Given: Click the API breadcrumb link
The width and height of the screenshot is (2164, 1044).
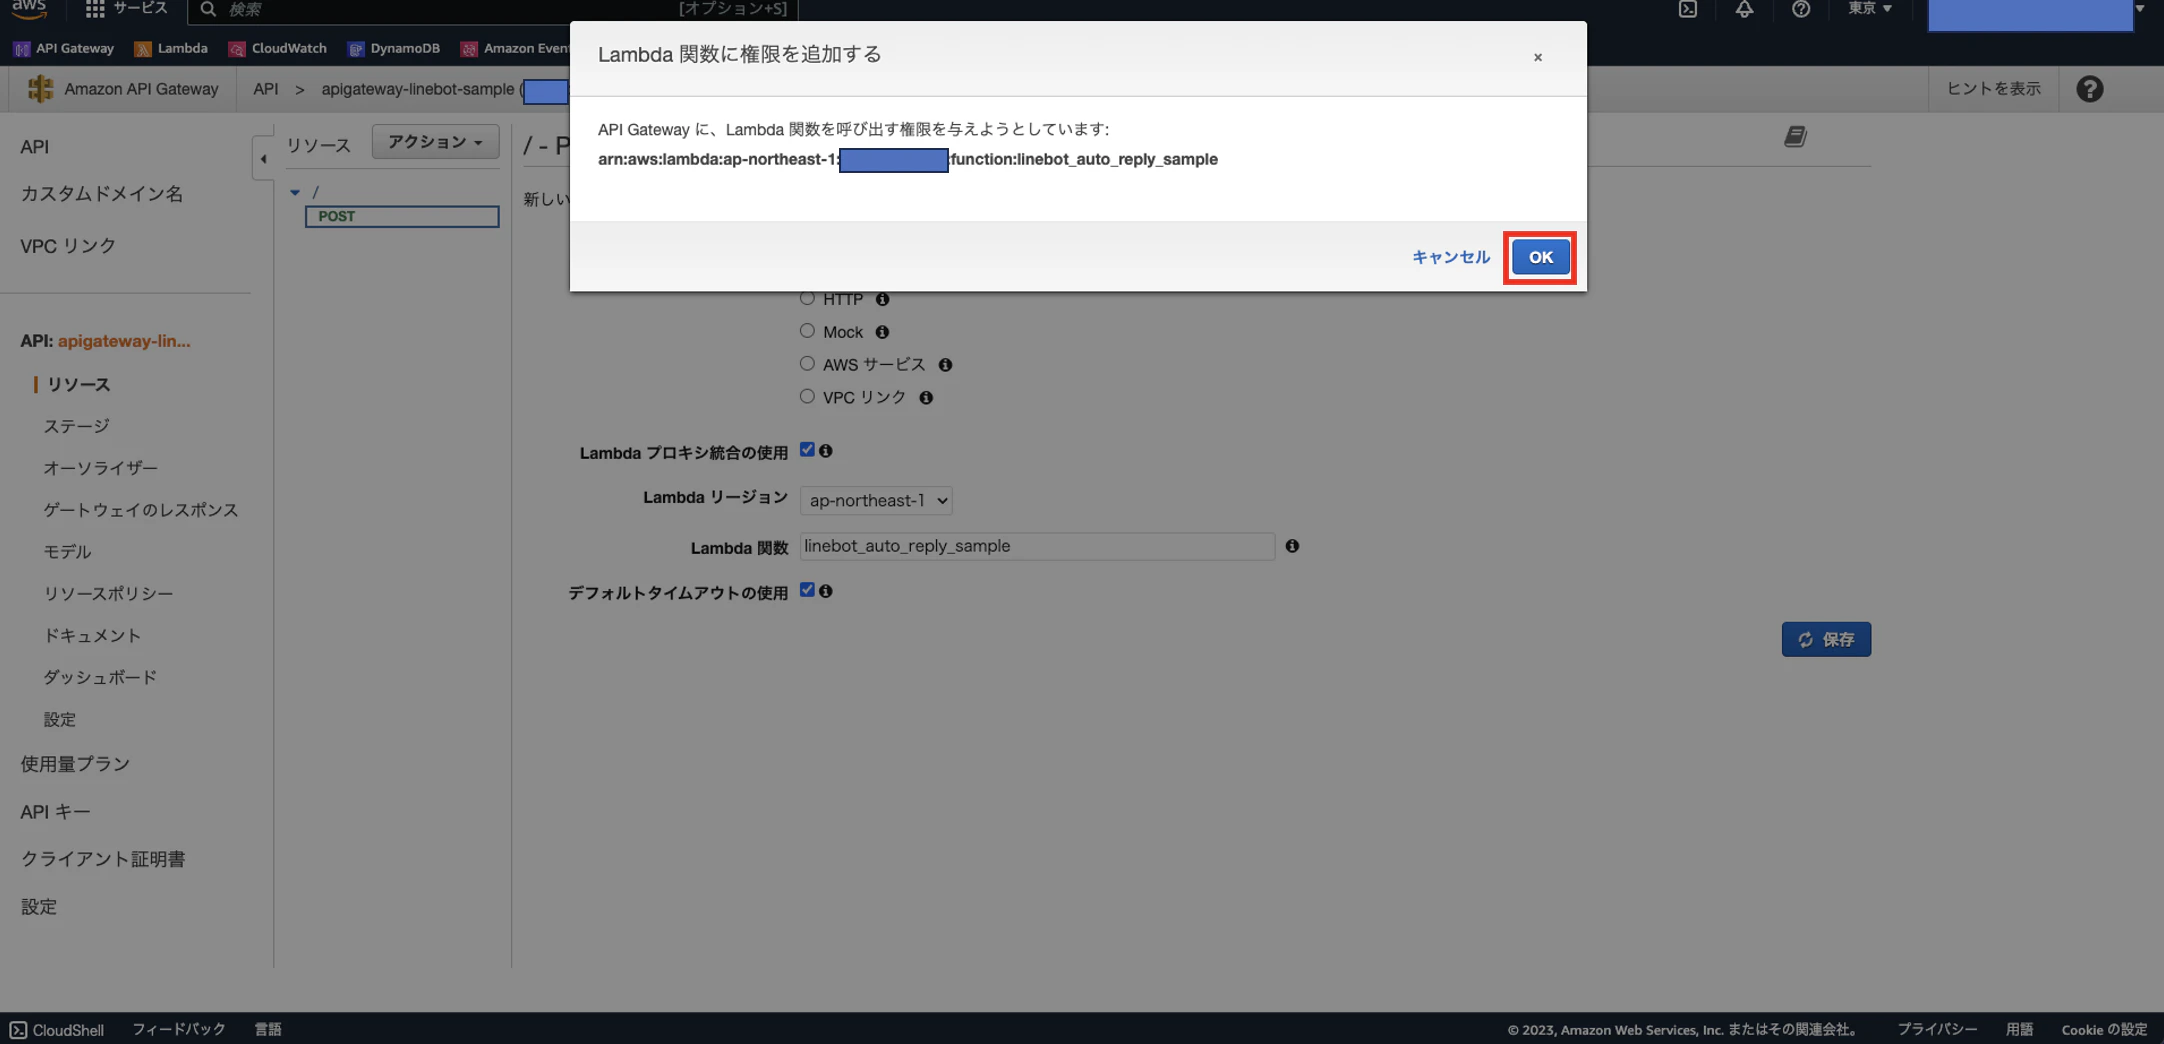Looking at the screenshot, I should [265, 89].
